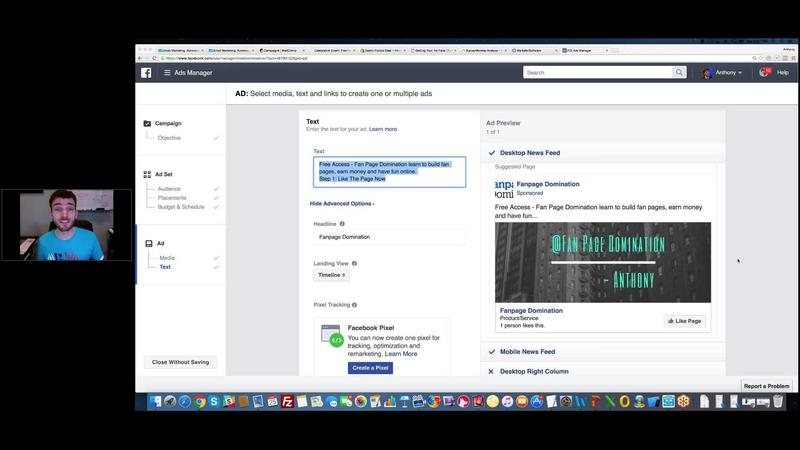Open Google Chrome from the dock
The image size is (800, 450).
click(199, 402)
